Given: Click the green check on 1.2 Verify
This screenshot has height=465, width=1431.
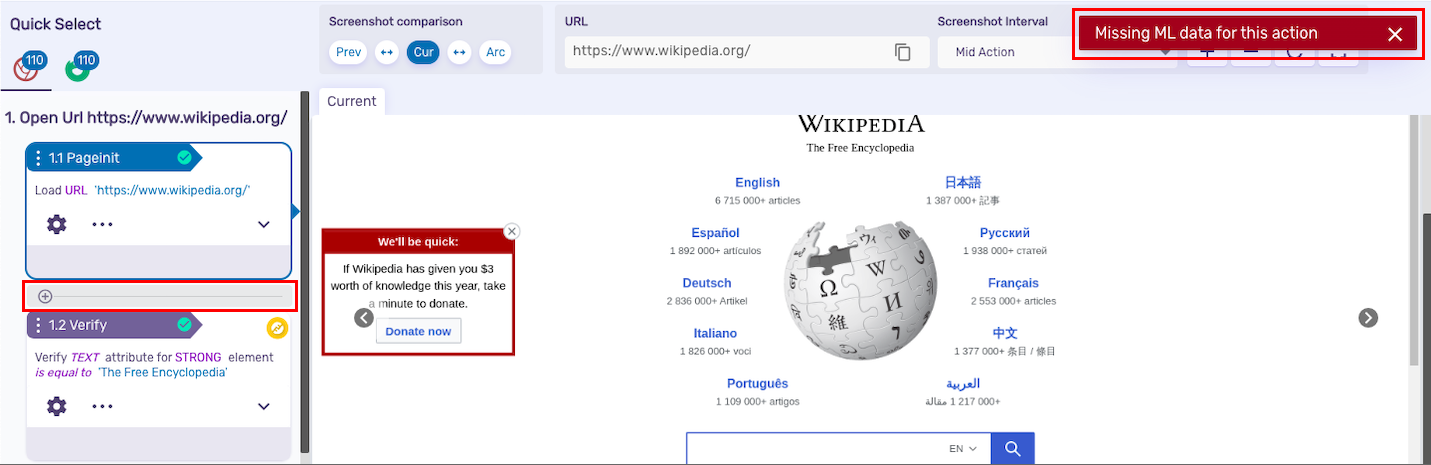Looking at the screenshot, I should click(x=184, y=324).
